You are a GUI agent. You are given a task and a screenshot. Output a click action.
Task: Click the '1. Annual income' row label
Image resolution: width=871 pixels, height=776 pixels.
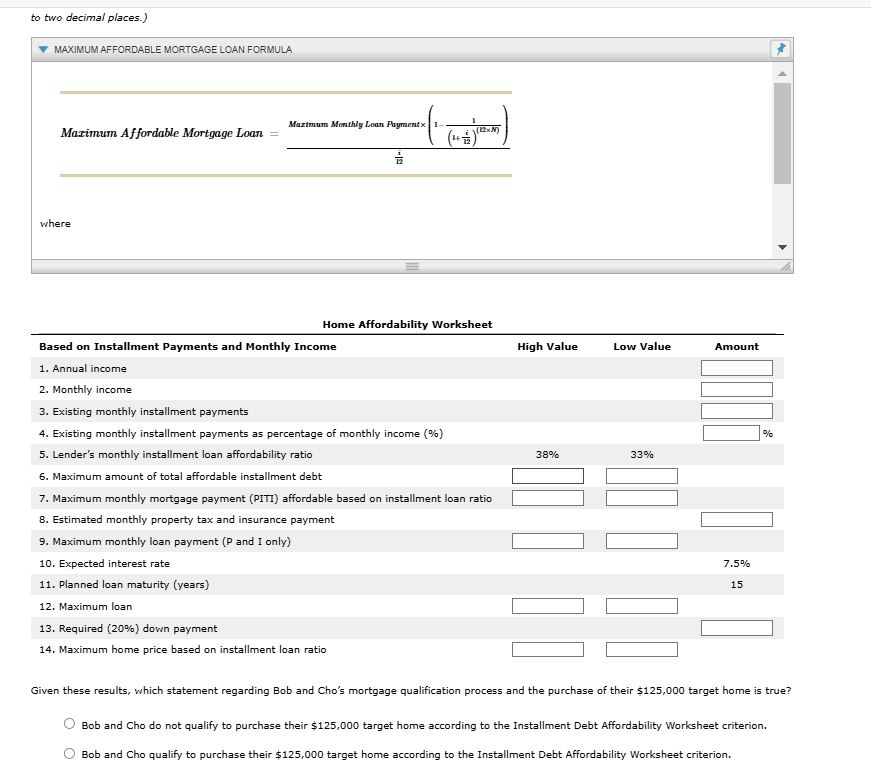click(83, 368)
